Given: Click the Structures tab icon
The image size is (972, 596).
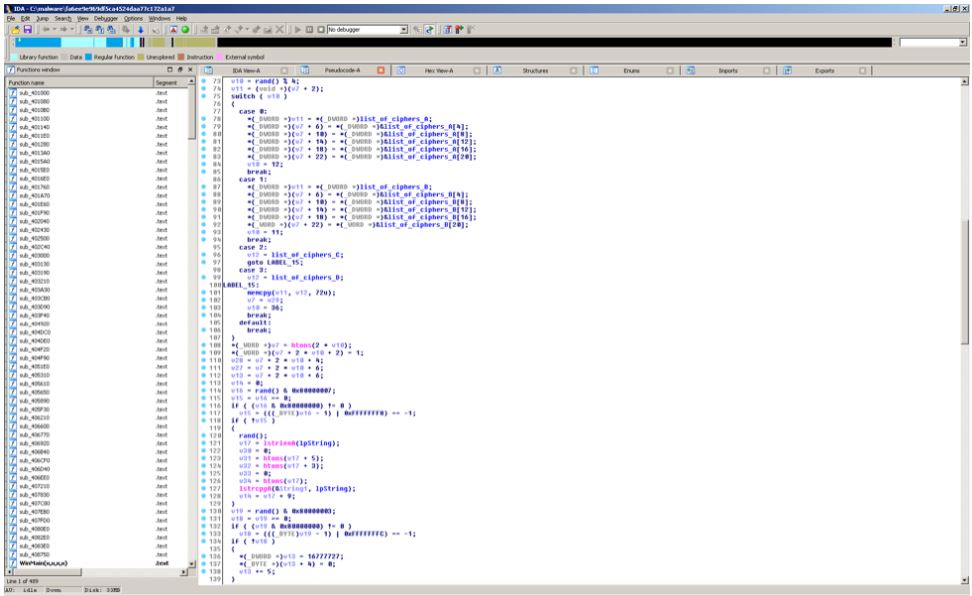Looking at the screenshot, I should pyautogui.click(x=497, y=70).
